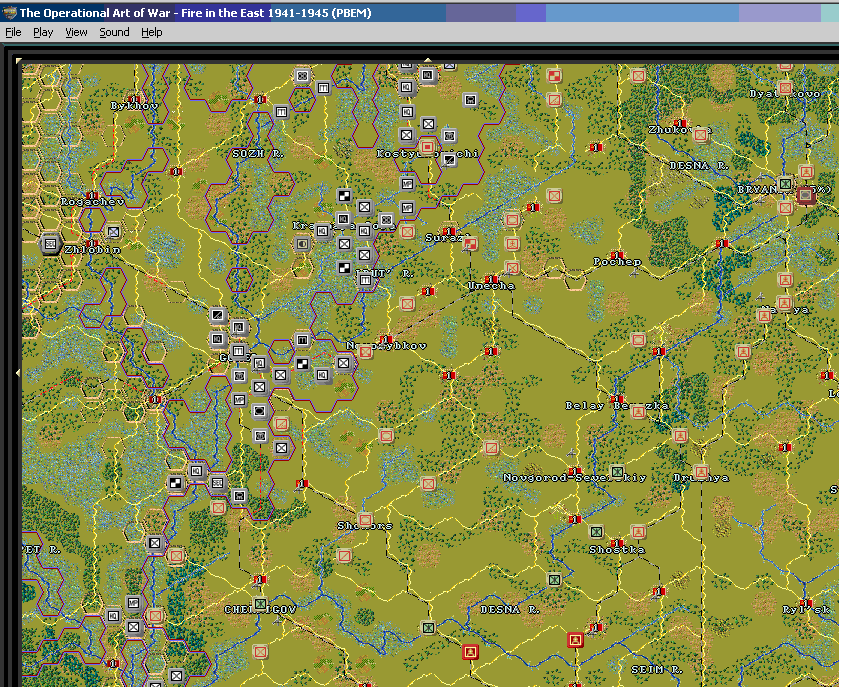The width and height of the screenshot is (841, 687).
Task: Click the SEIM R. river label
Action: (x=656, y=669)
